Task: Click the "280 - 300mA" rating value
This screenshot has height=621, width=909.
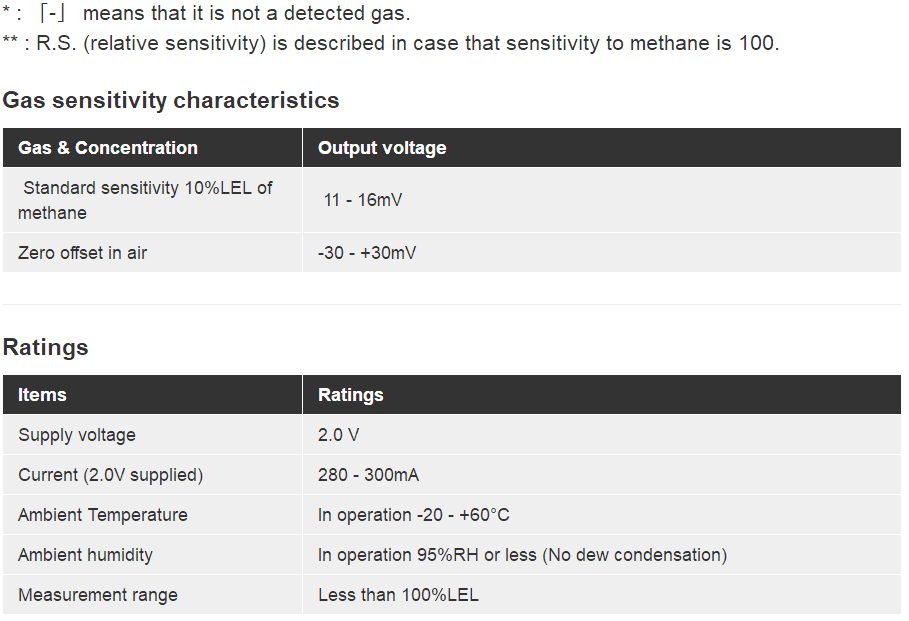Action: click(x=368, y=475)
